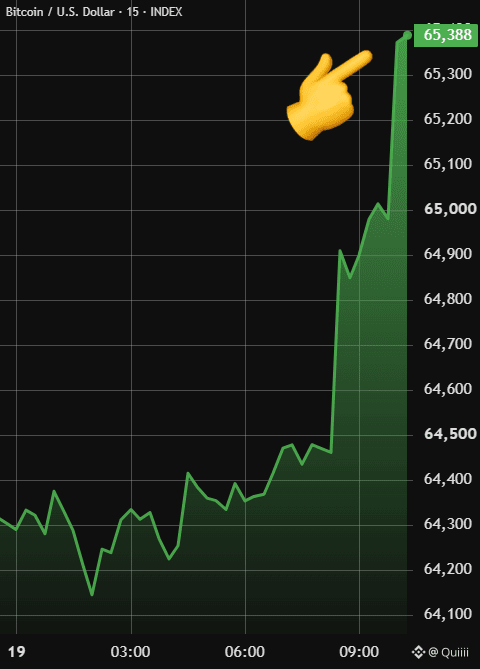Click the pointing hand emoji
The image size is (480, 669).
coord(329,96)
